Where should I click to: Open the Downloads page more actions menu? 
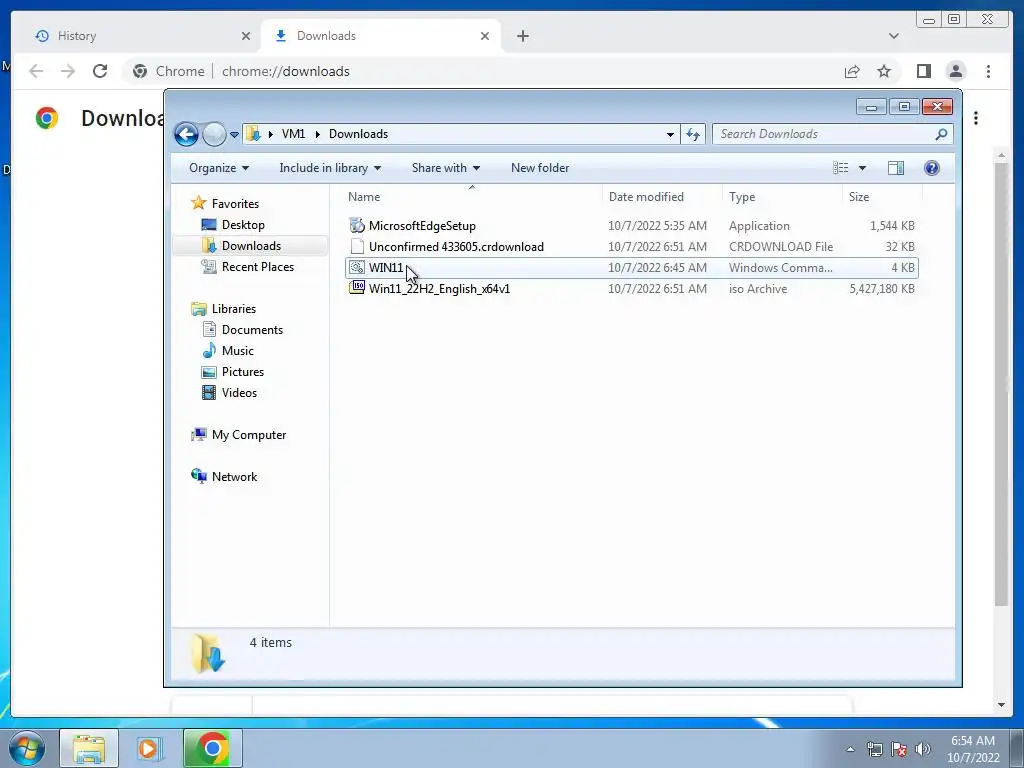(x=976, y=118)
